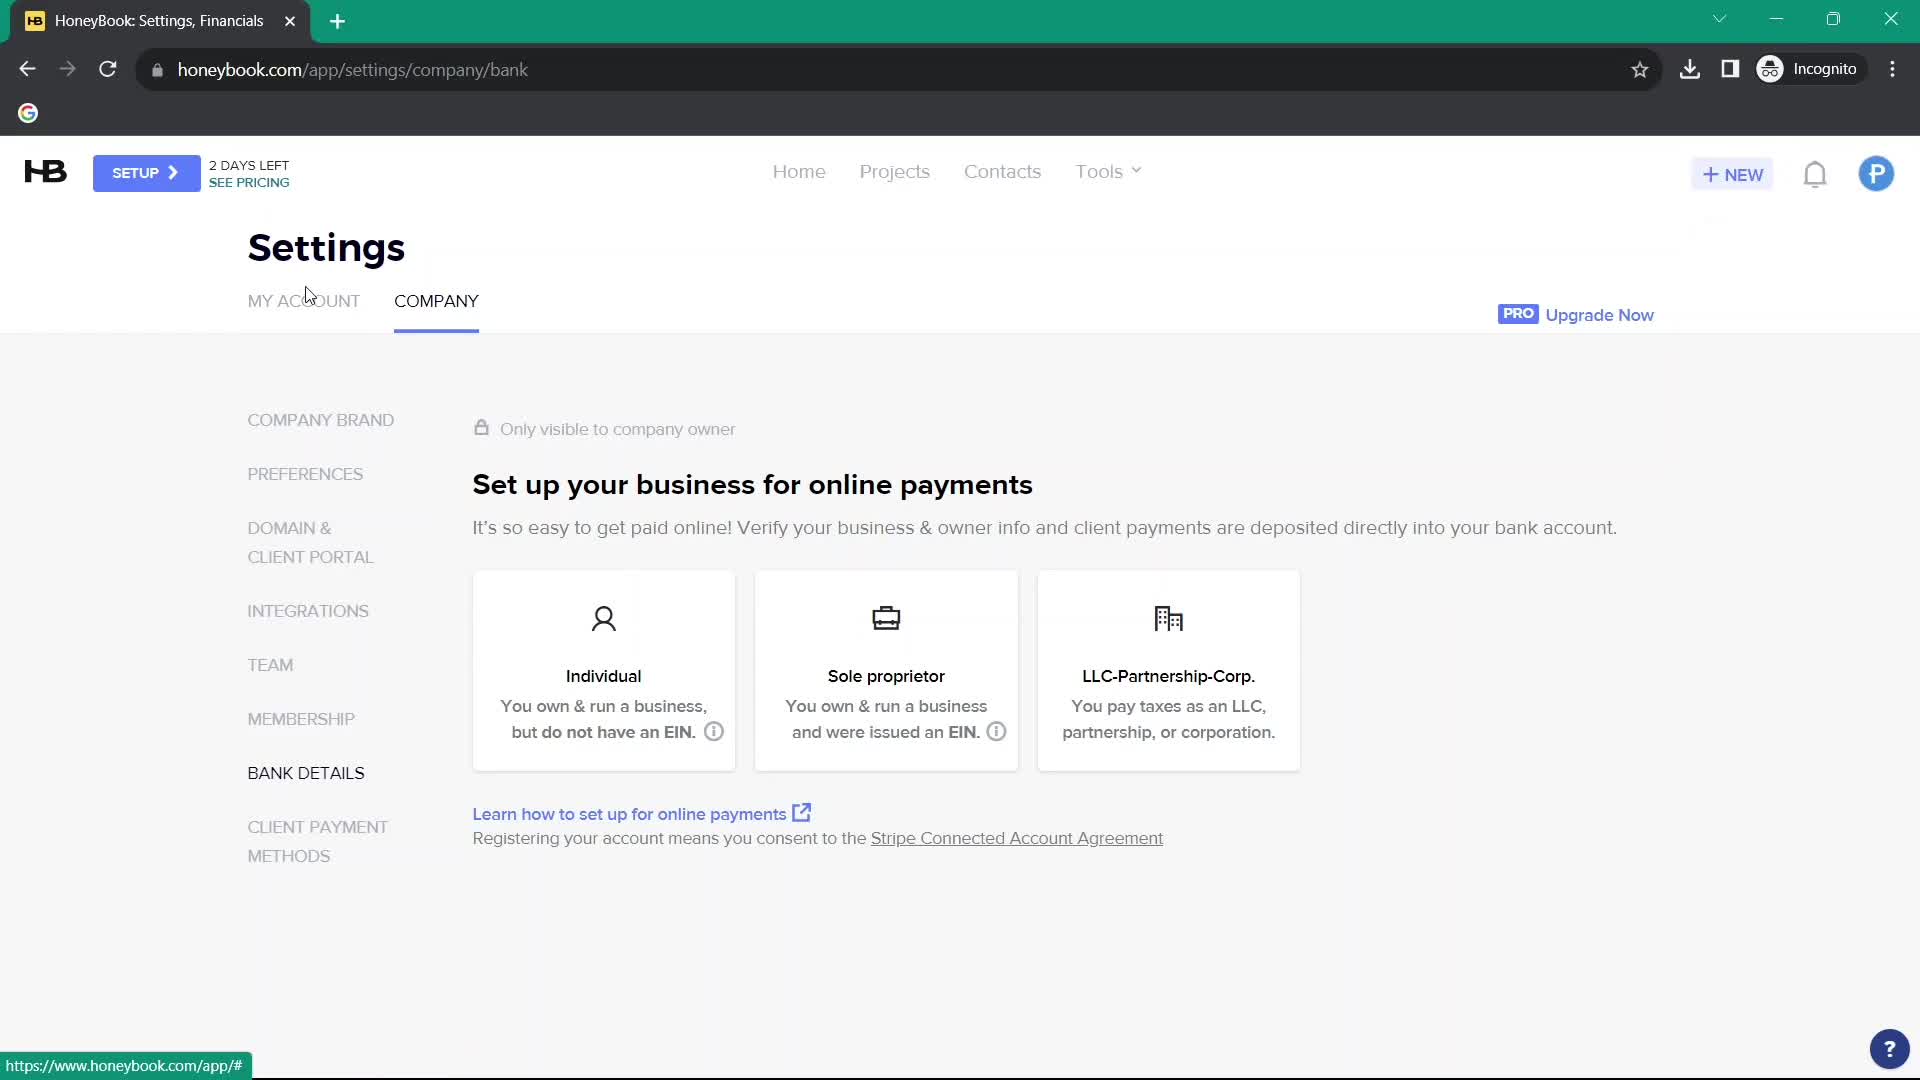This screenshot has height=1080, width=1920.
Task: Open browser downloads icon
Action: pyautogui.click(x=1690, y=70)
